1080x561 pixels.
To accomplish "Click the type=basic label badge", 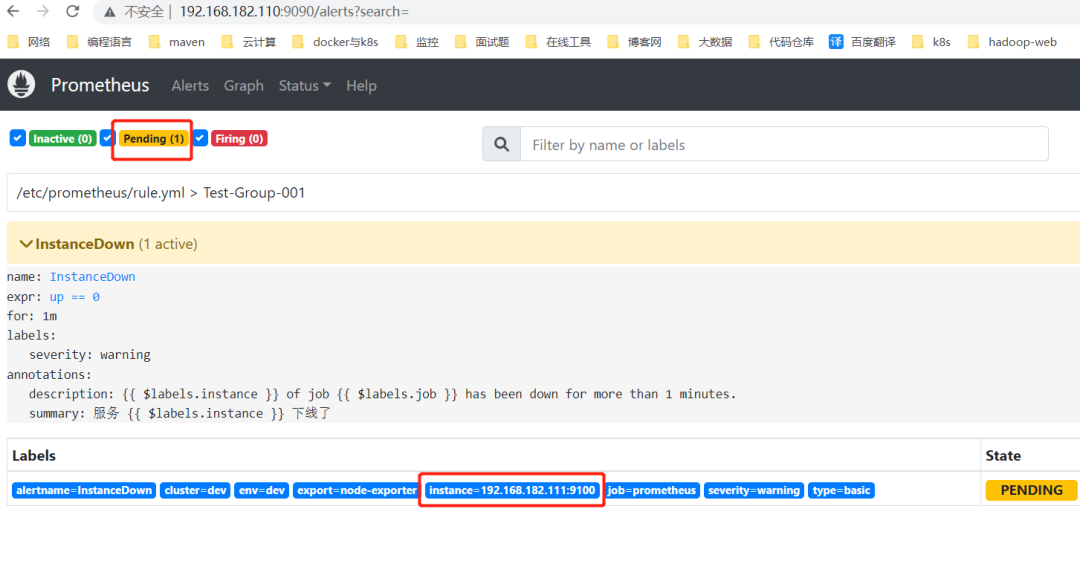I will 841,490.
